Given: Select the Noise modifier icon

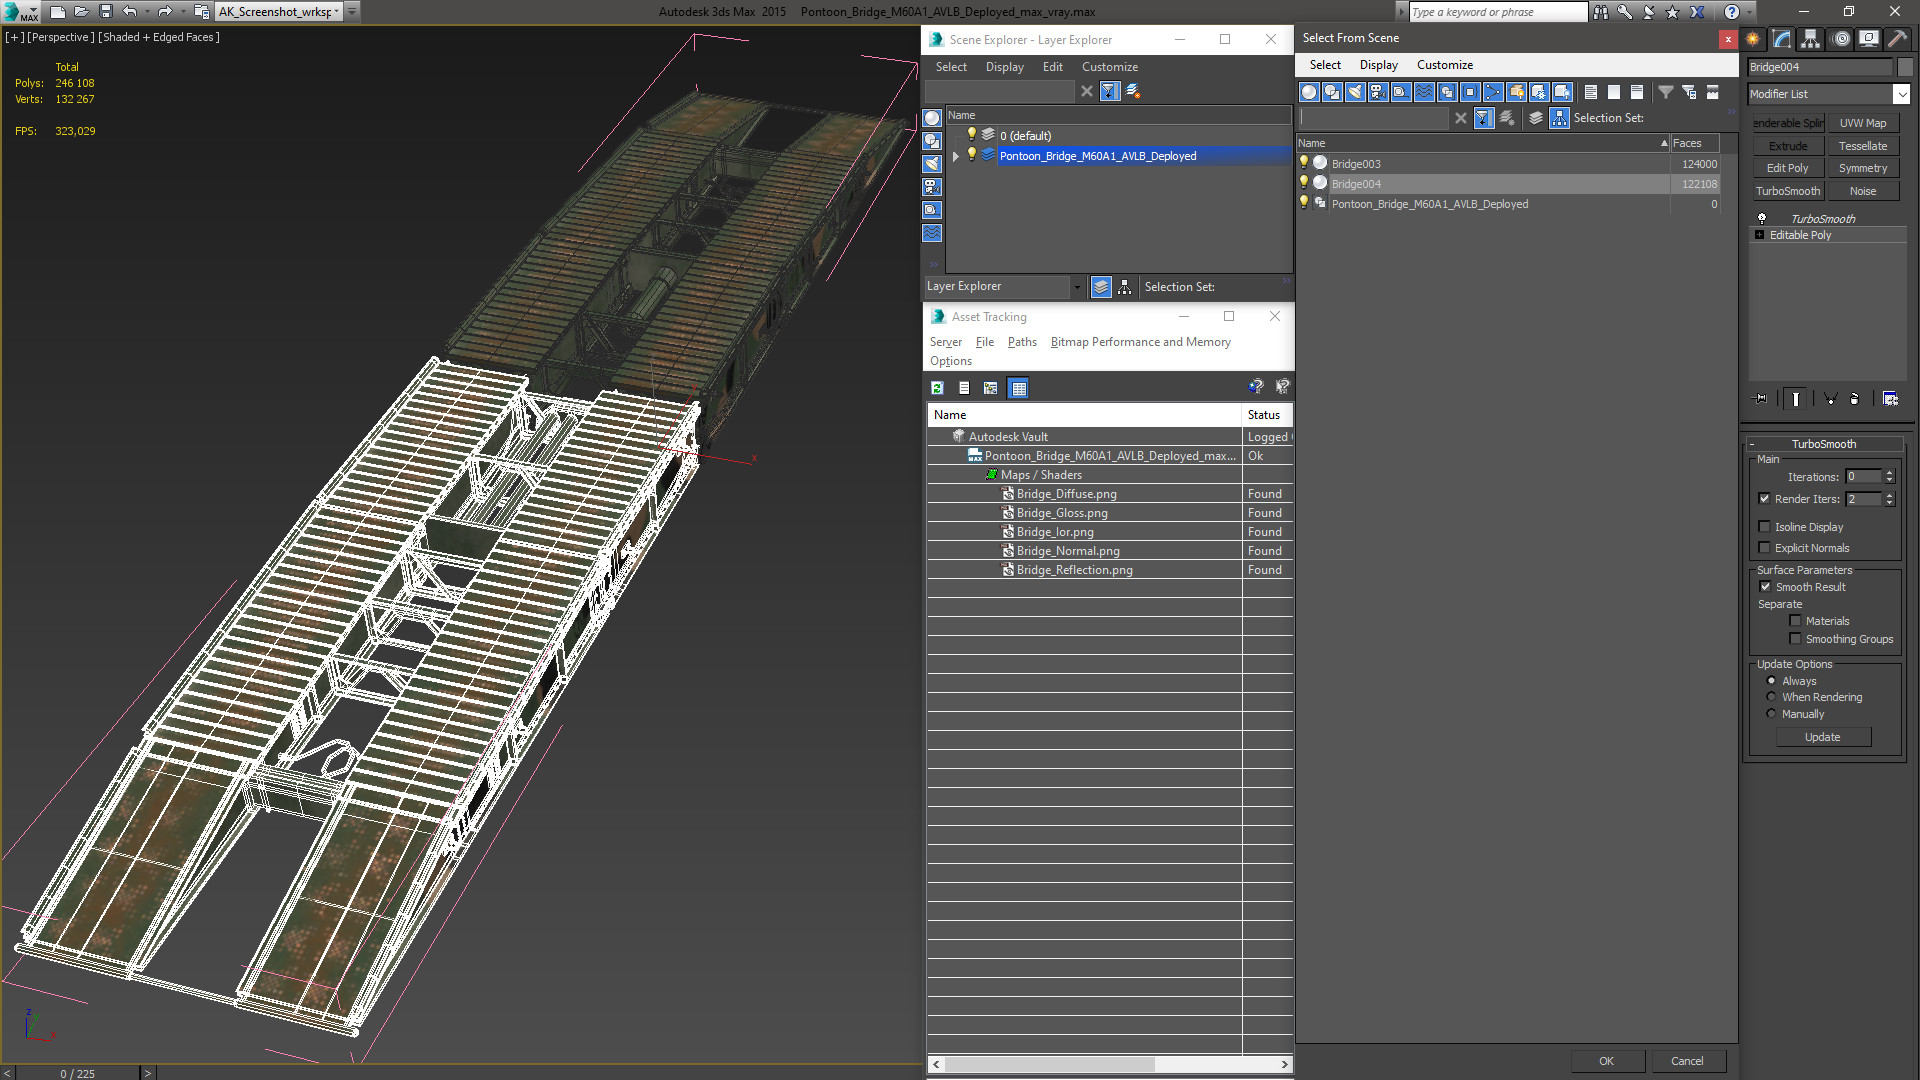Looking at the screenshot, I should pos(1865,191).
